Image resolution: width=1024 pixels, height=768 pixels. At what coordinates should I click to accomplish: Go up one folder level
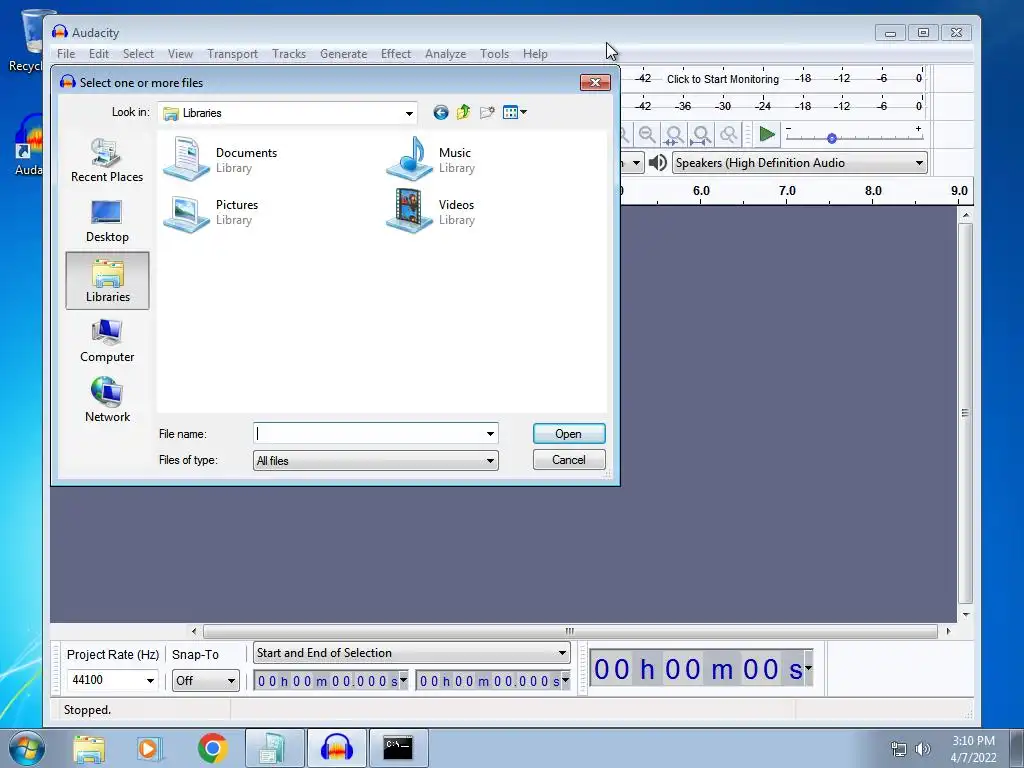464,112
